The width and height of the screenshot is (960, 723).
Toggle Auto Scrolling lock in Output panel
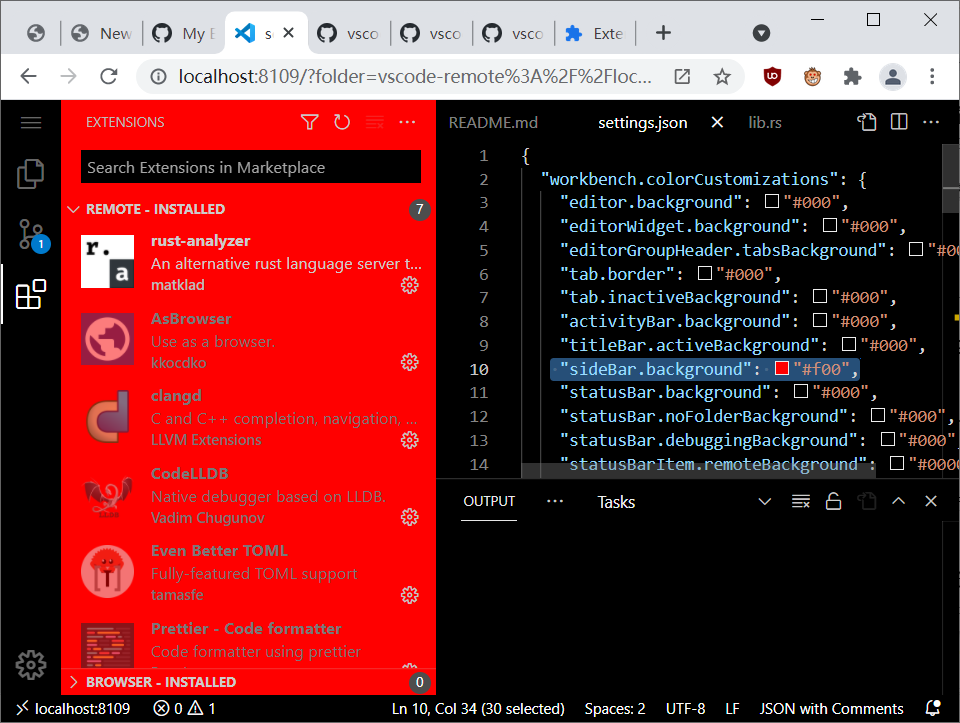click(x=834, y=501)
